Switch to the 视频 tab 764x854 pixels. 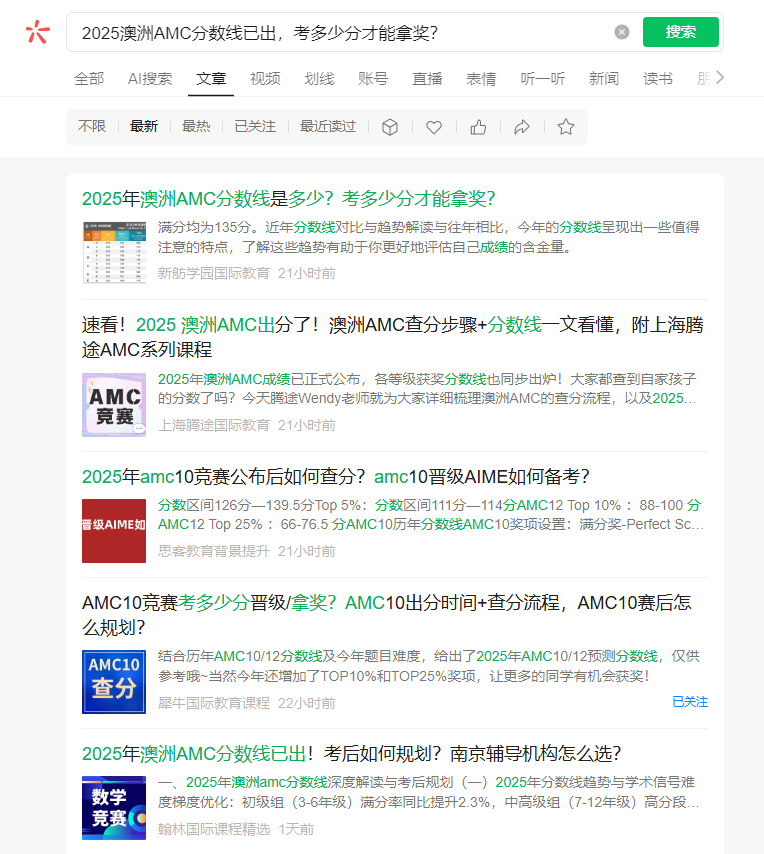[x=265, y=79]
